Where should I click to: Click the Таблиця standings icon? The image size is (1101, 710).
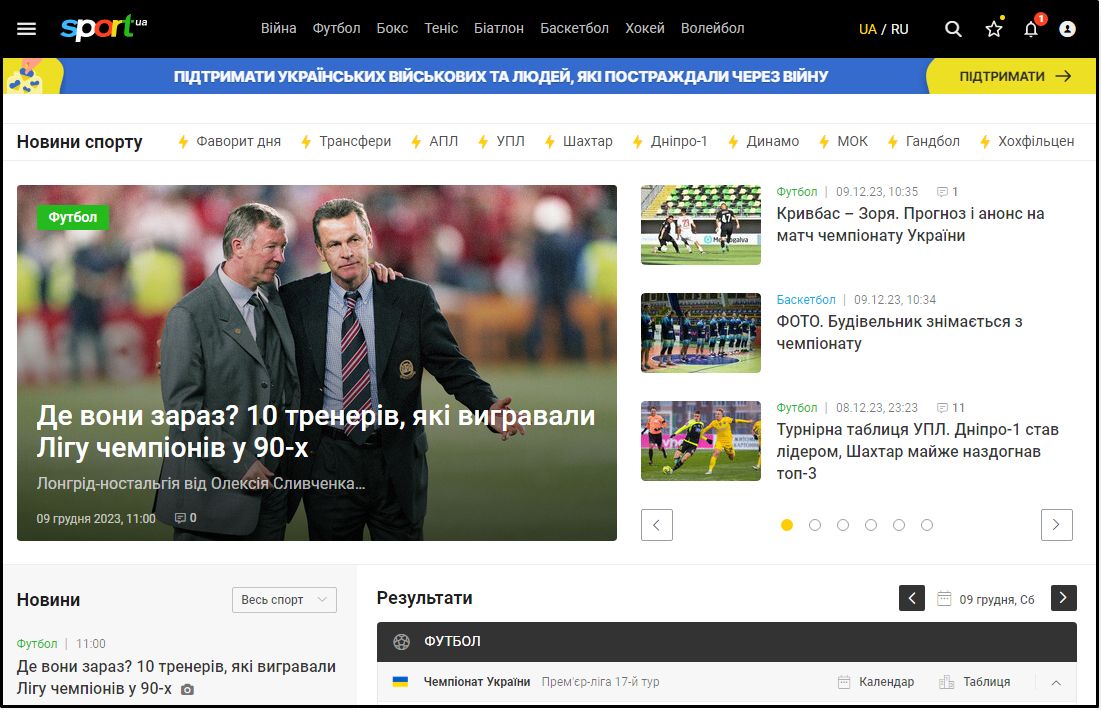pos(947,682)
